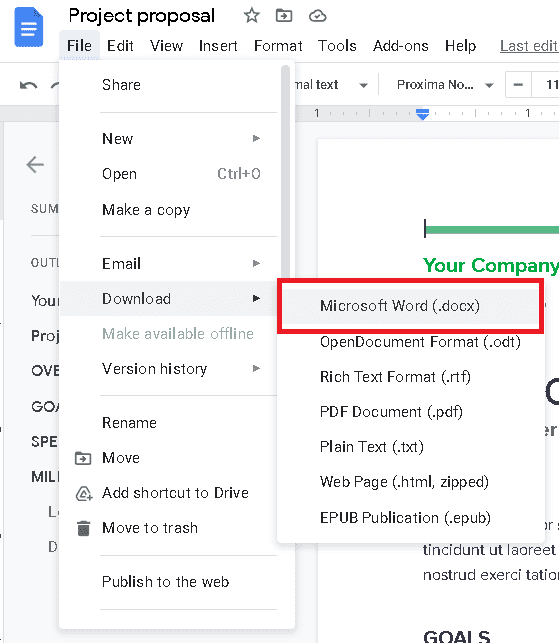
Task: Click the Move folder icon in menu
Action: pyautogui.click(x=83, y=458)
